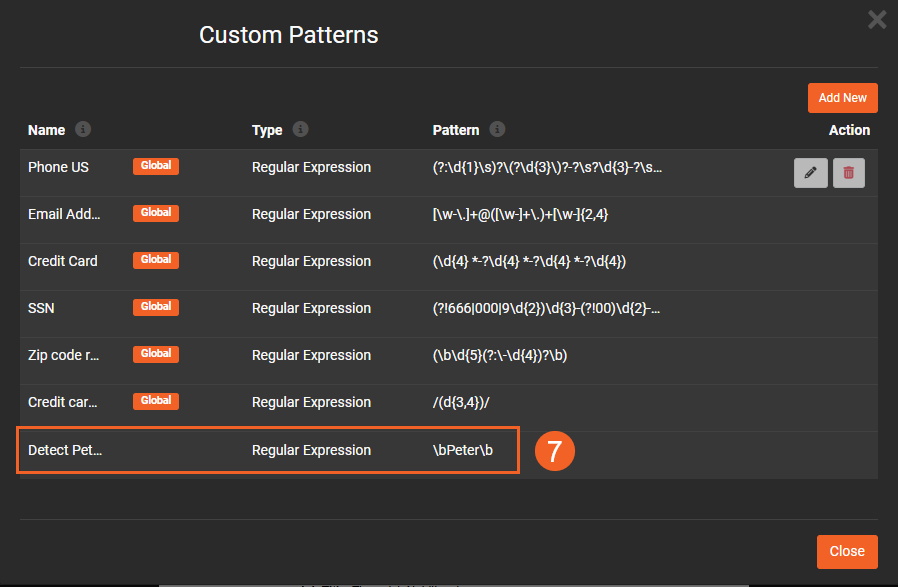Click the info icon next to Type
Image resolution: width=898 pixels, height=587 pixels.
tap(300, 130)
